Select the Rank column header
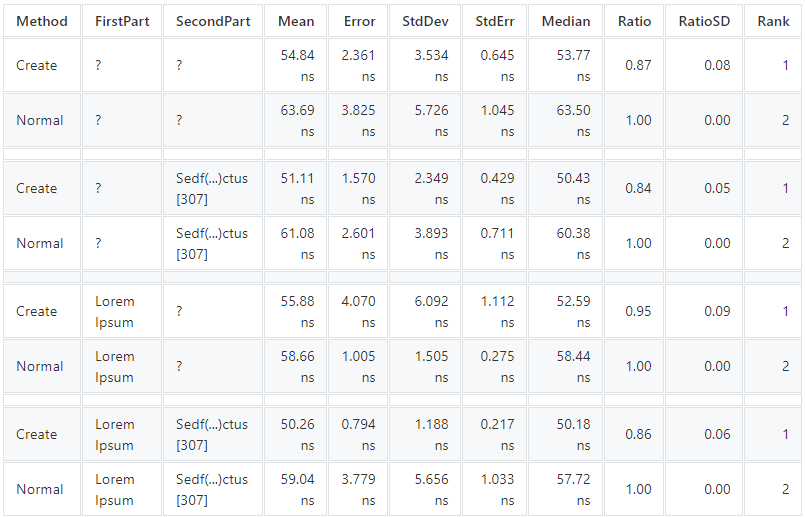The image size is (805, 517). (x=773, y=21)
